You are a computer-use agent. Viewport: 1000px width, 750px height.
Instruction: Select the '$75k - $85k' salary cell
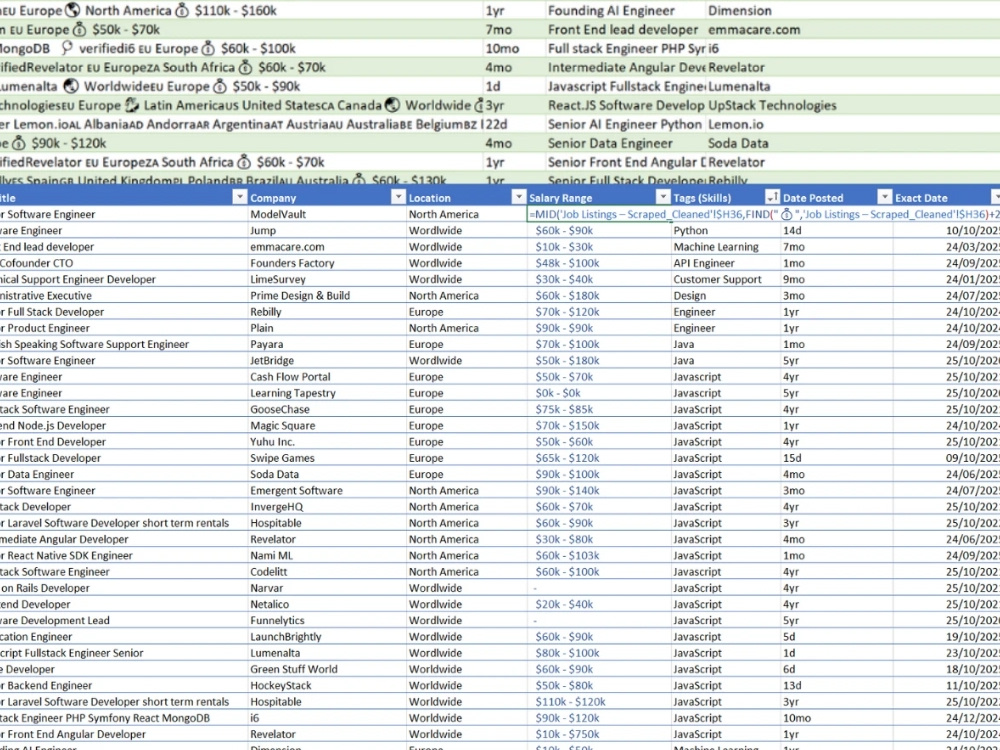point(599,409)
